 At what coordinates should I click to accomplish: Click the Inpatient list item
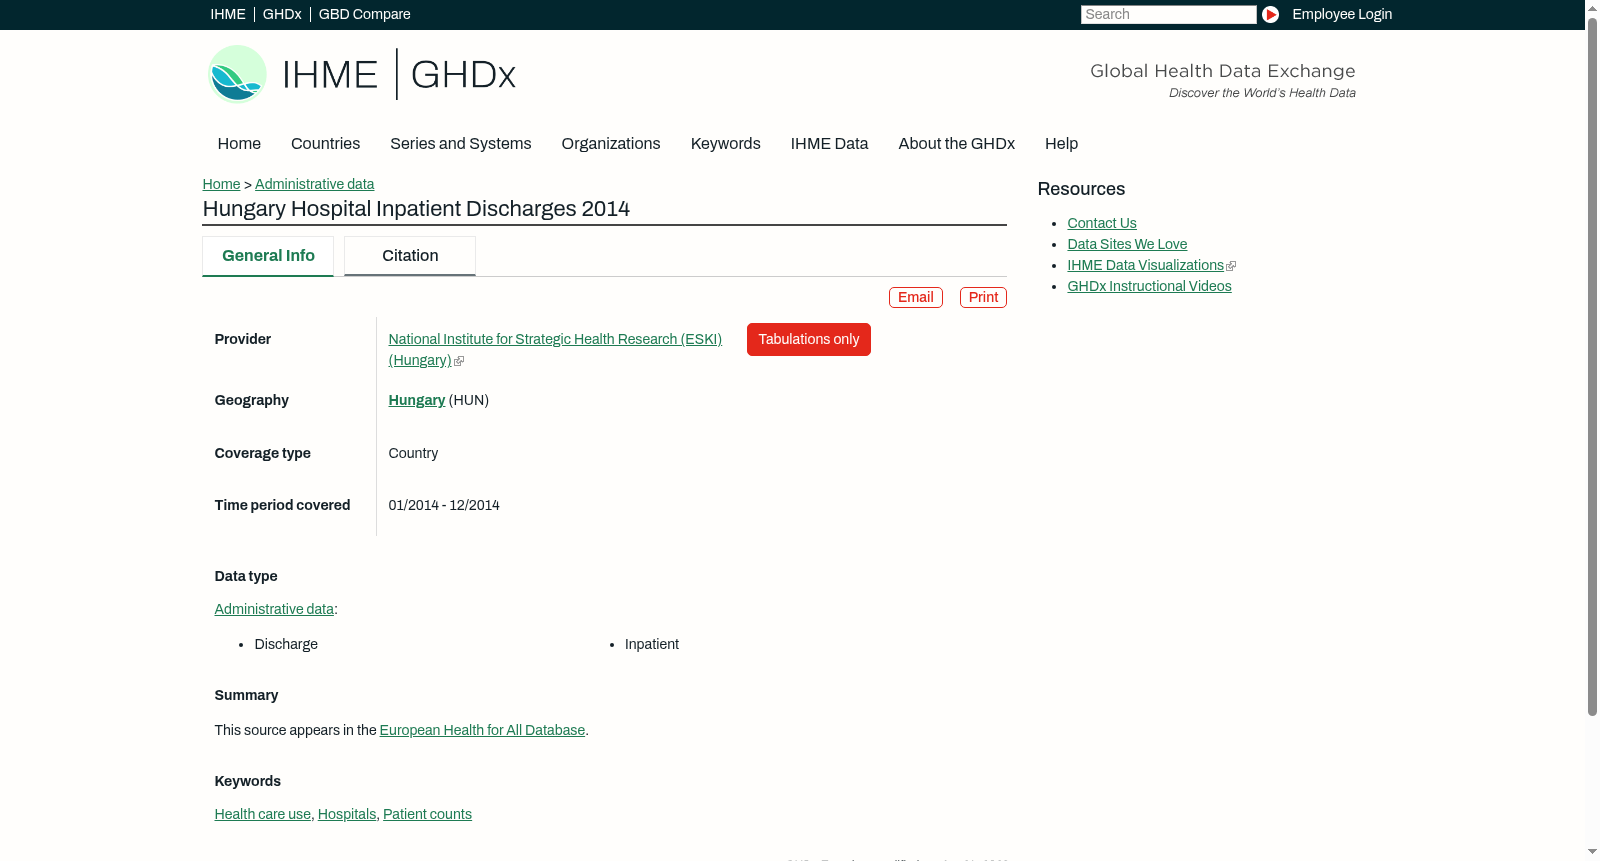pos(652,644)
